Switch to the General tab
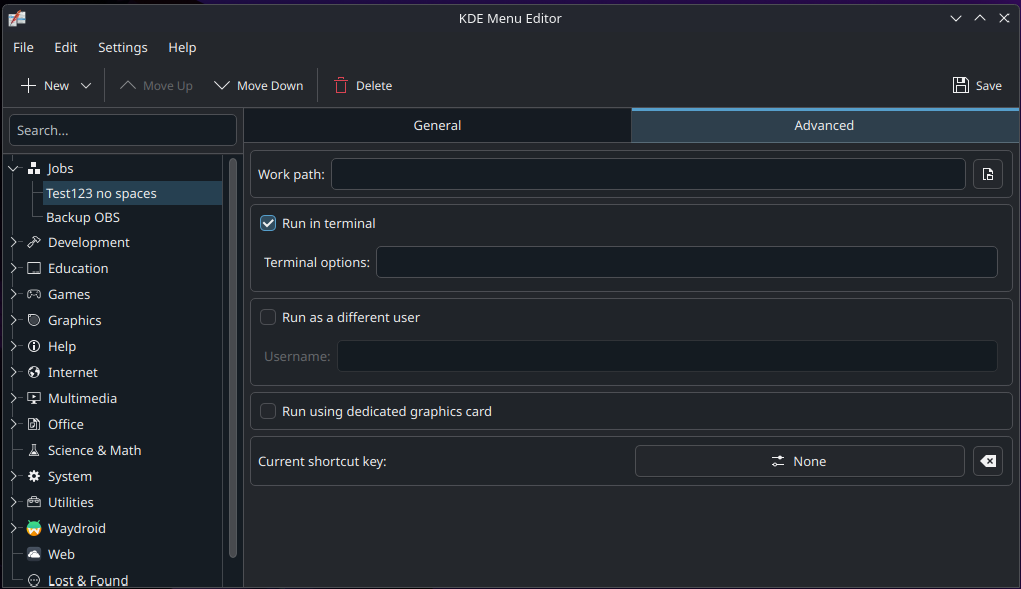Image resolution: width=1021 pixels, height=589 pixels. [437, 125]
